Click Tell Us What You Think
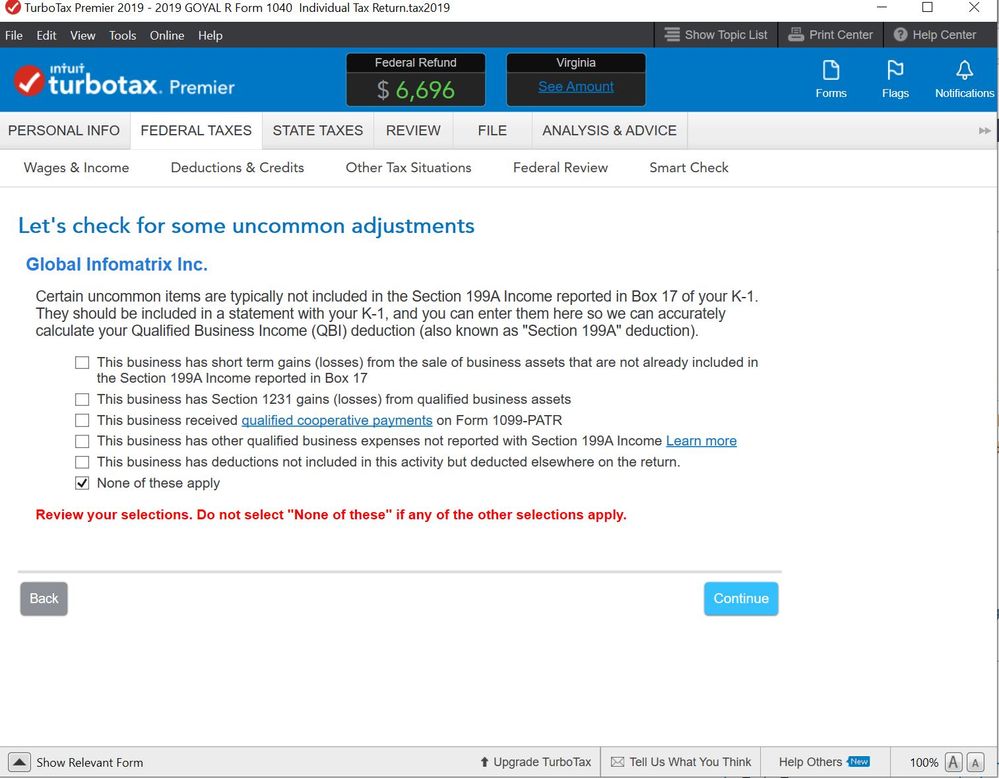Image resolution: width=999 pixels, height=778 pixels. [x=681, y=762]
